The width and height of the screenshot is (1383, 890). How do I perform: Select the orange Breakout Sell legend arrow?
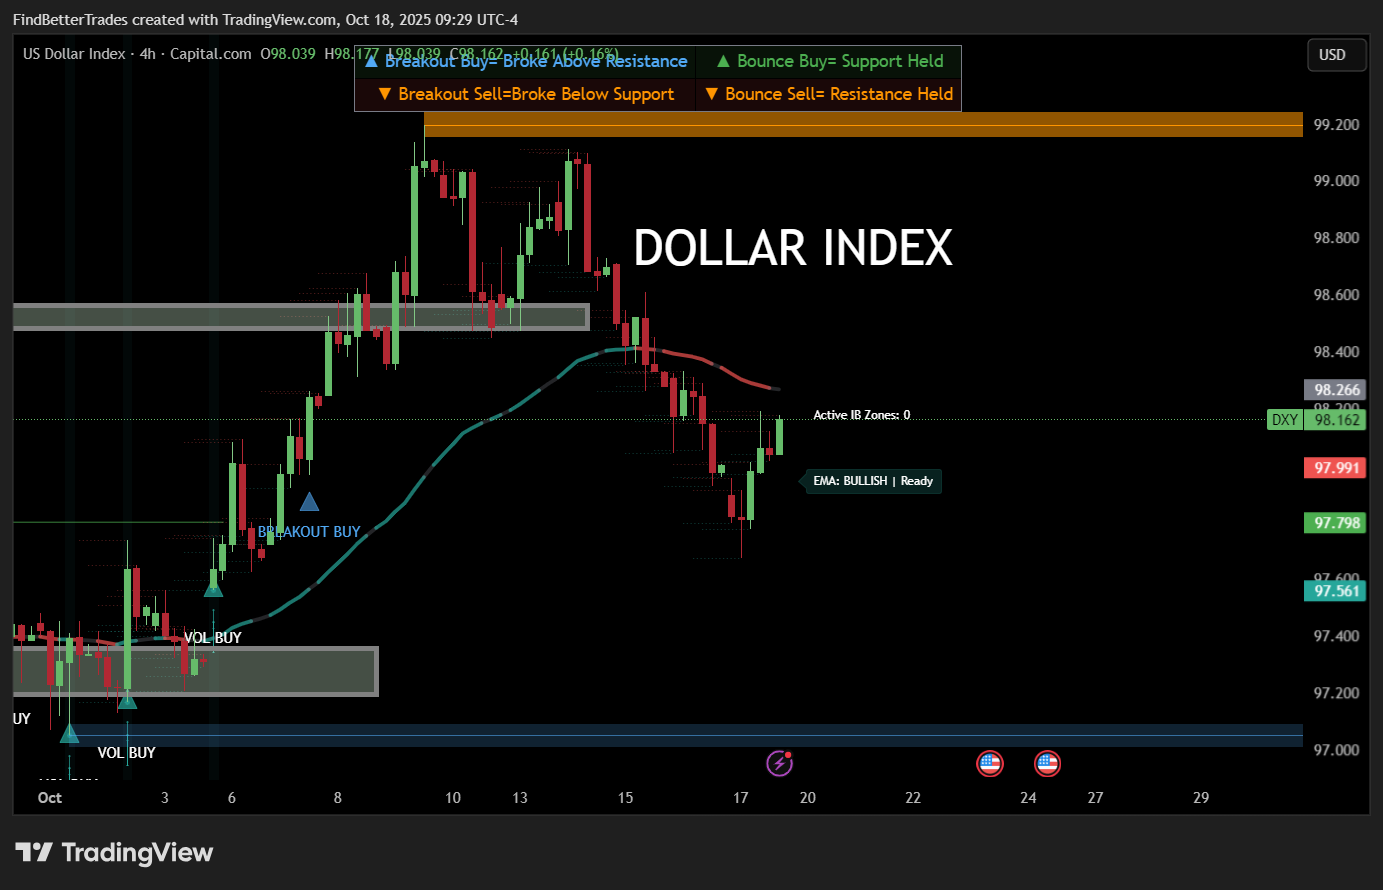coord(384,94)
